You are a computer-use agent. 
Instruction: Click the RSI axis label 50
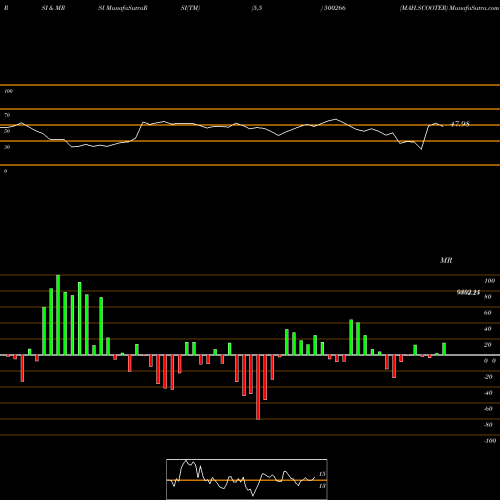tap(7, 131)
